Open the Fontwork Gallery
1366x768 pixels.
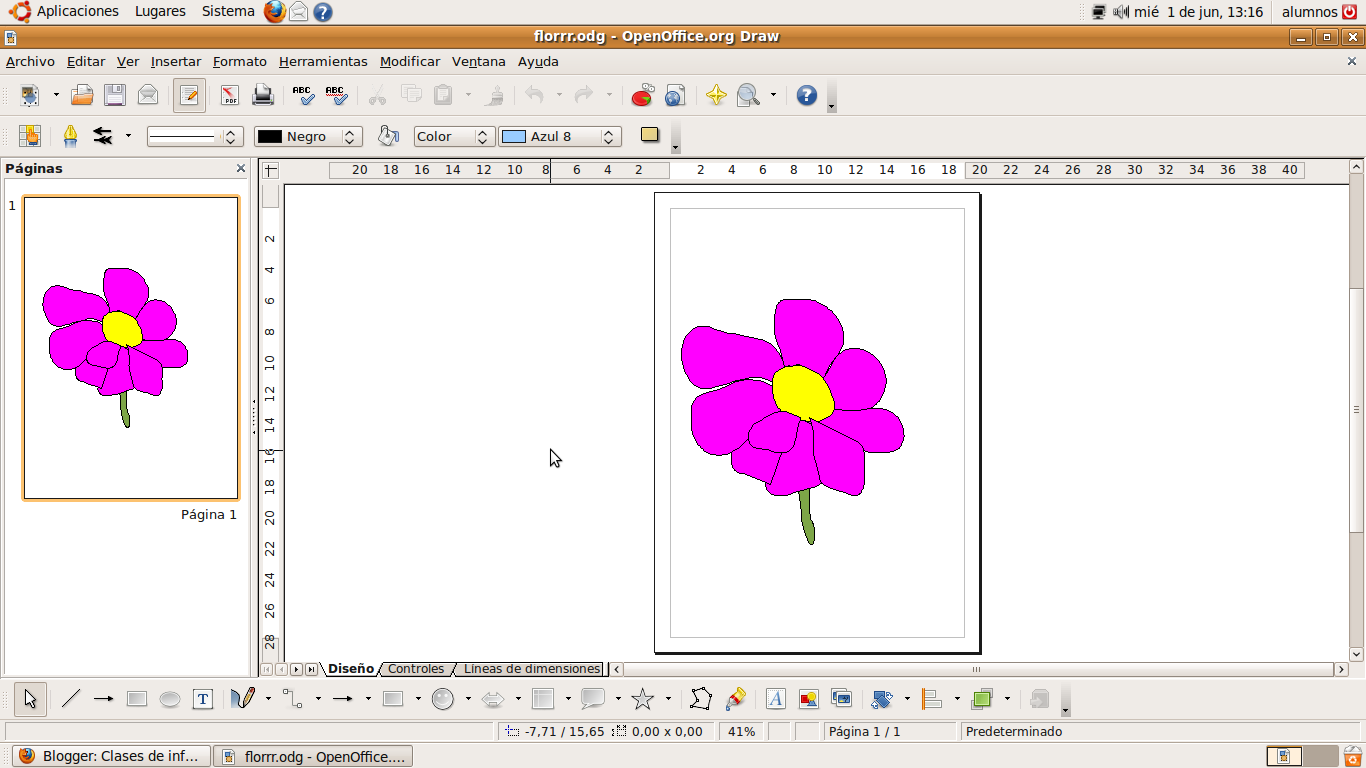tap(776, 699)
